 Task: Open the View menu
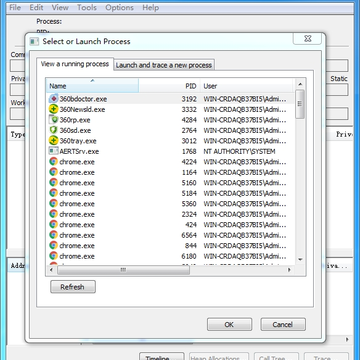(60, 7)
